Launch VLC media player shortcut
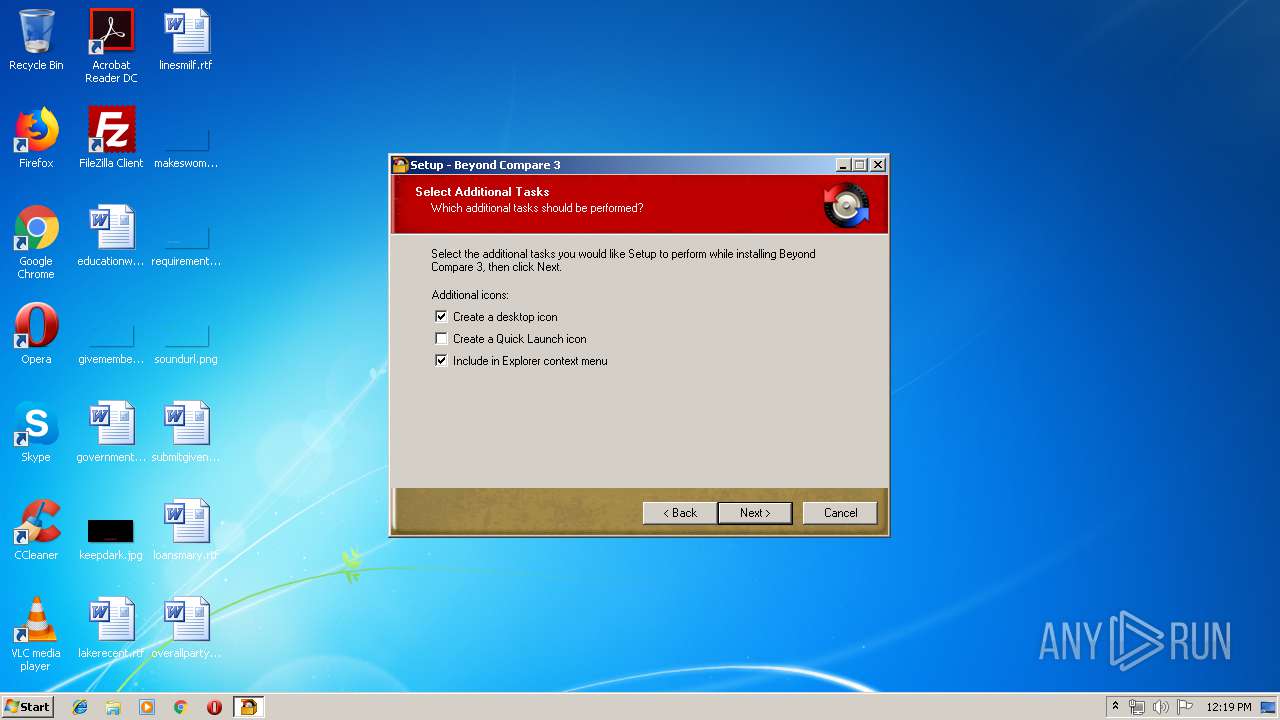The width and height of the screenshot is (1280, 720). (x=36, y=634)
